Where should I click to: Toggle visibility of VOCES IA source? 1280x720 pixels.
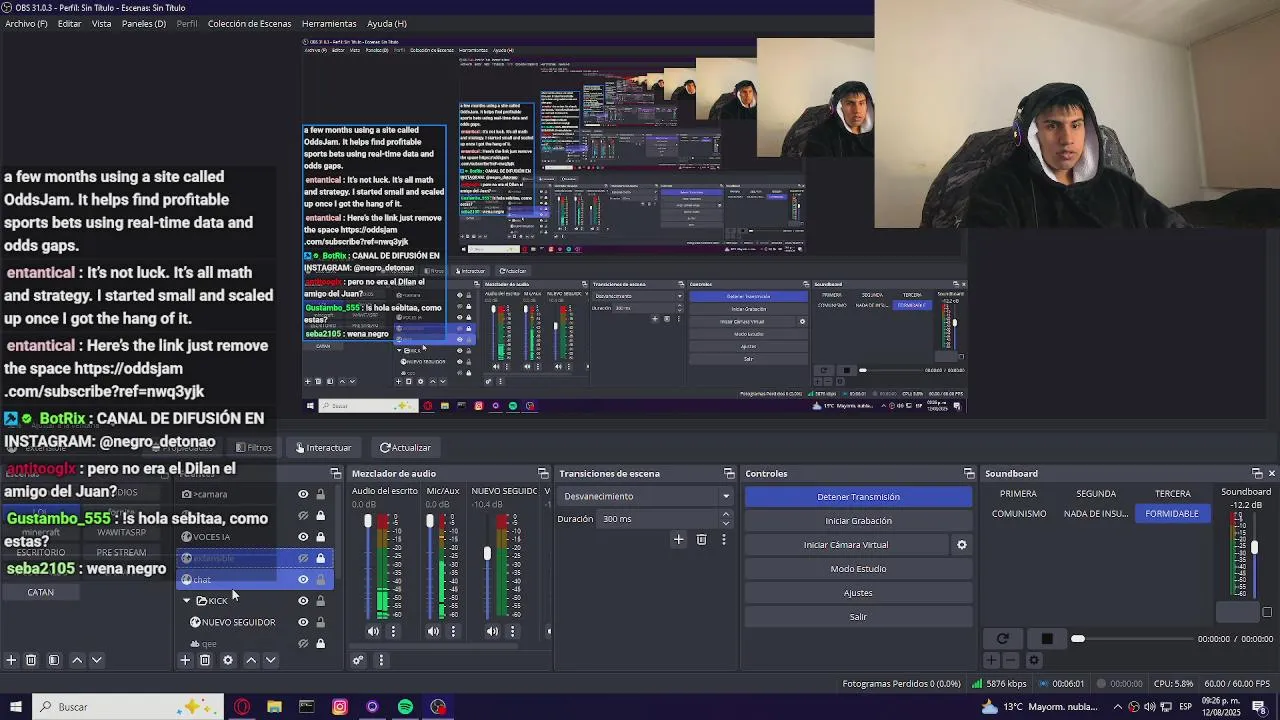point(303,537)
